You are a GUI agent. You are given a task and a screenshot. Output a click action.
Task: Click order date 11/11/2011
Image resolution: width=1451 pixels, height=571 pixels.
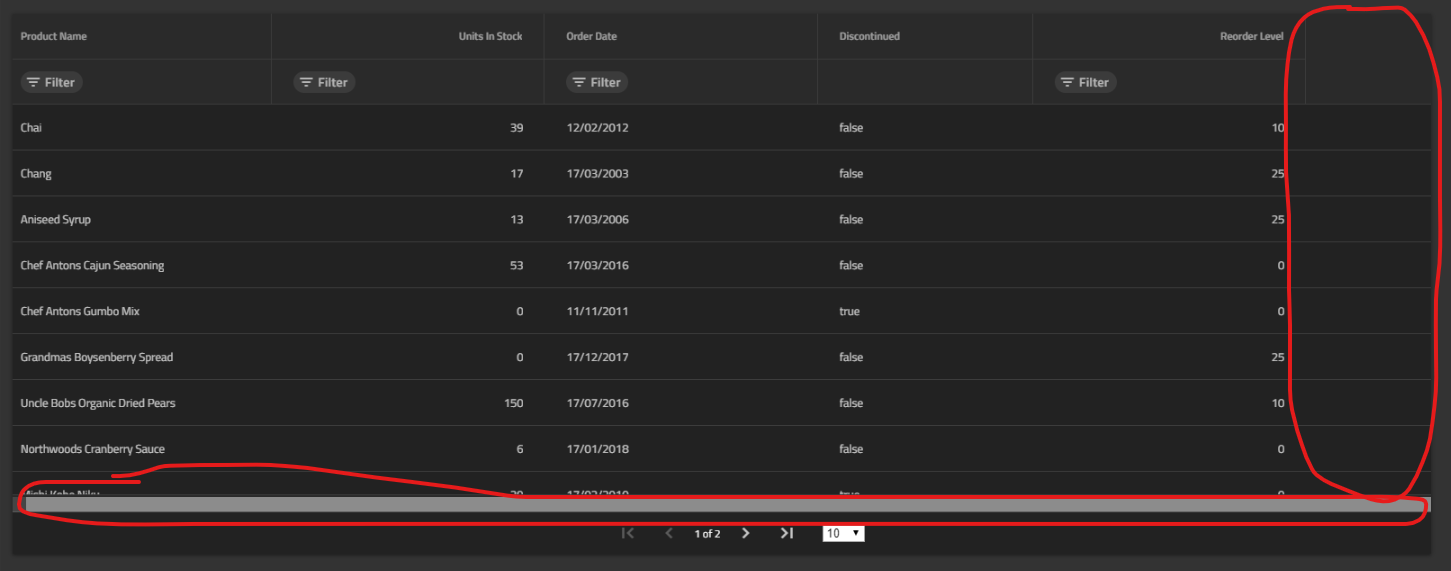pyautogui.click(x=598, y=312)
